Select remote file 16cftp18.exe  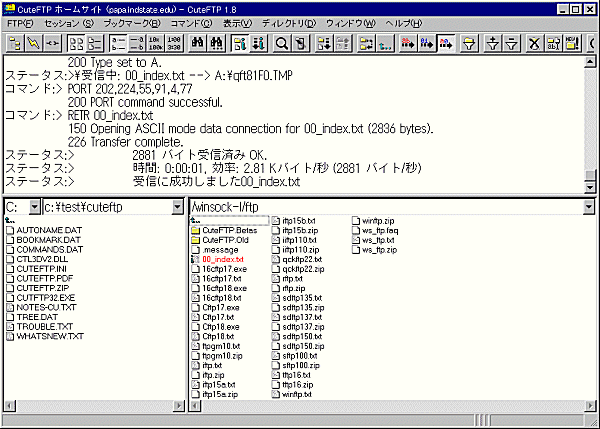tap(219, 288)
